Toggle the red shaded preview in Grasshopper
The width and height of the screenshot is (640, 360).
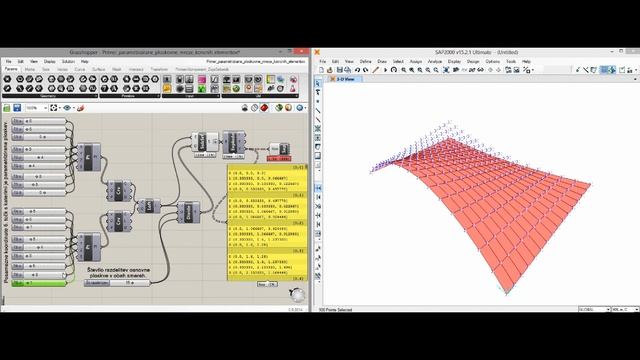[264, 108]
